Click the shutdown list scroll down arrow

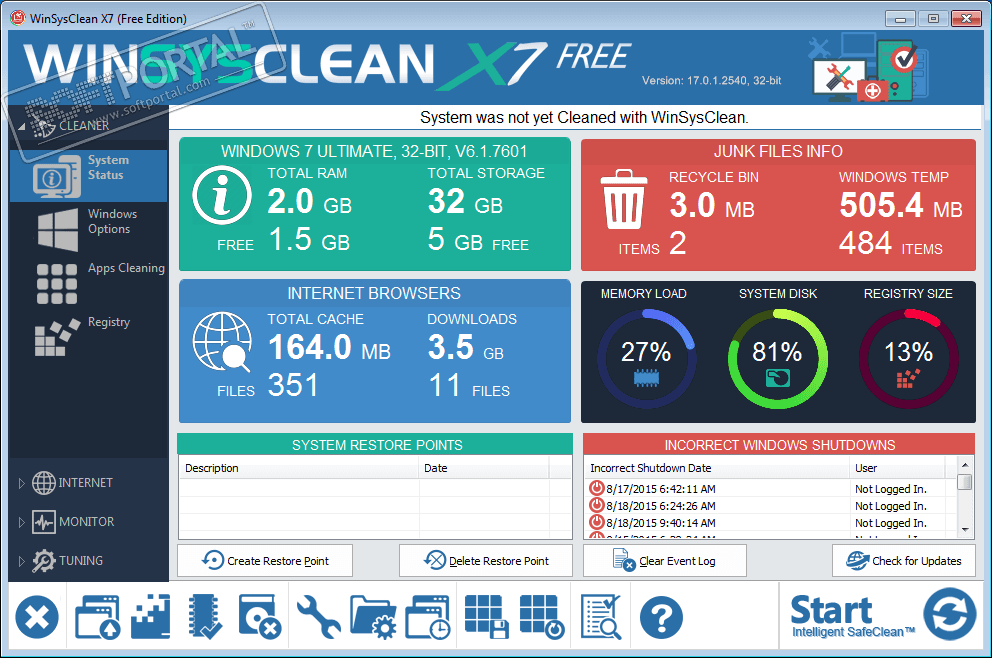965,530
